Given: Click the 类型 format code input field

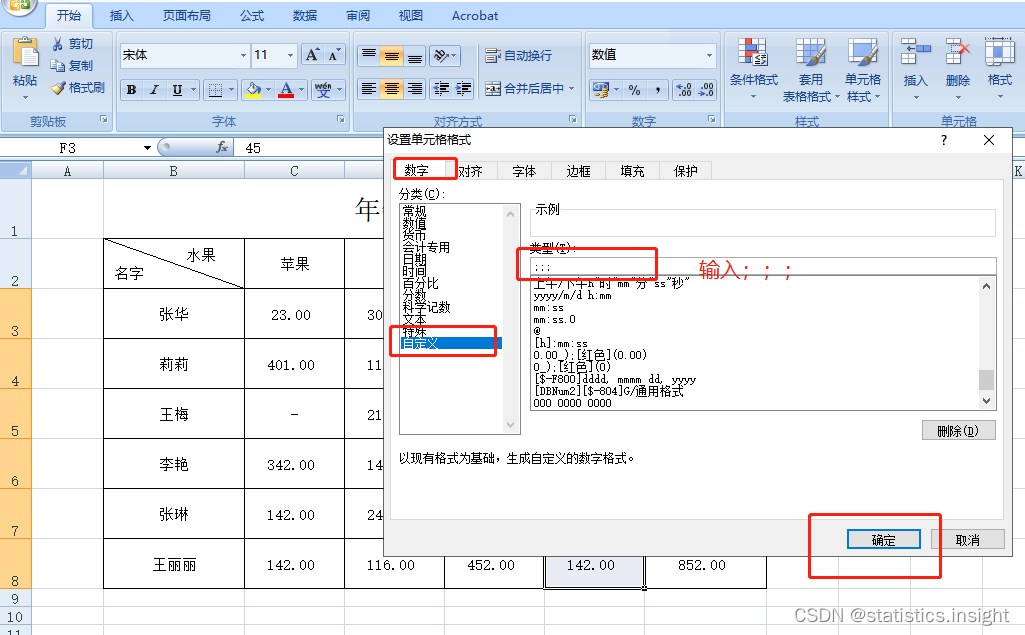Looking at the screenshot, I should pos(764,267).
